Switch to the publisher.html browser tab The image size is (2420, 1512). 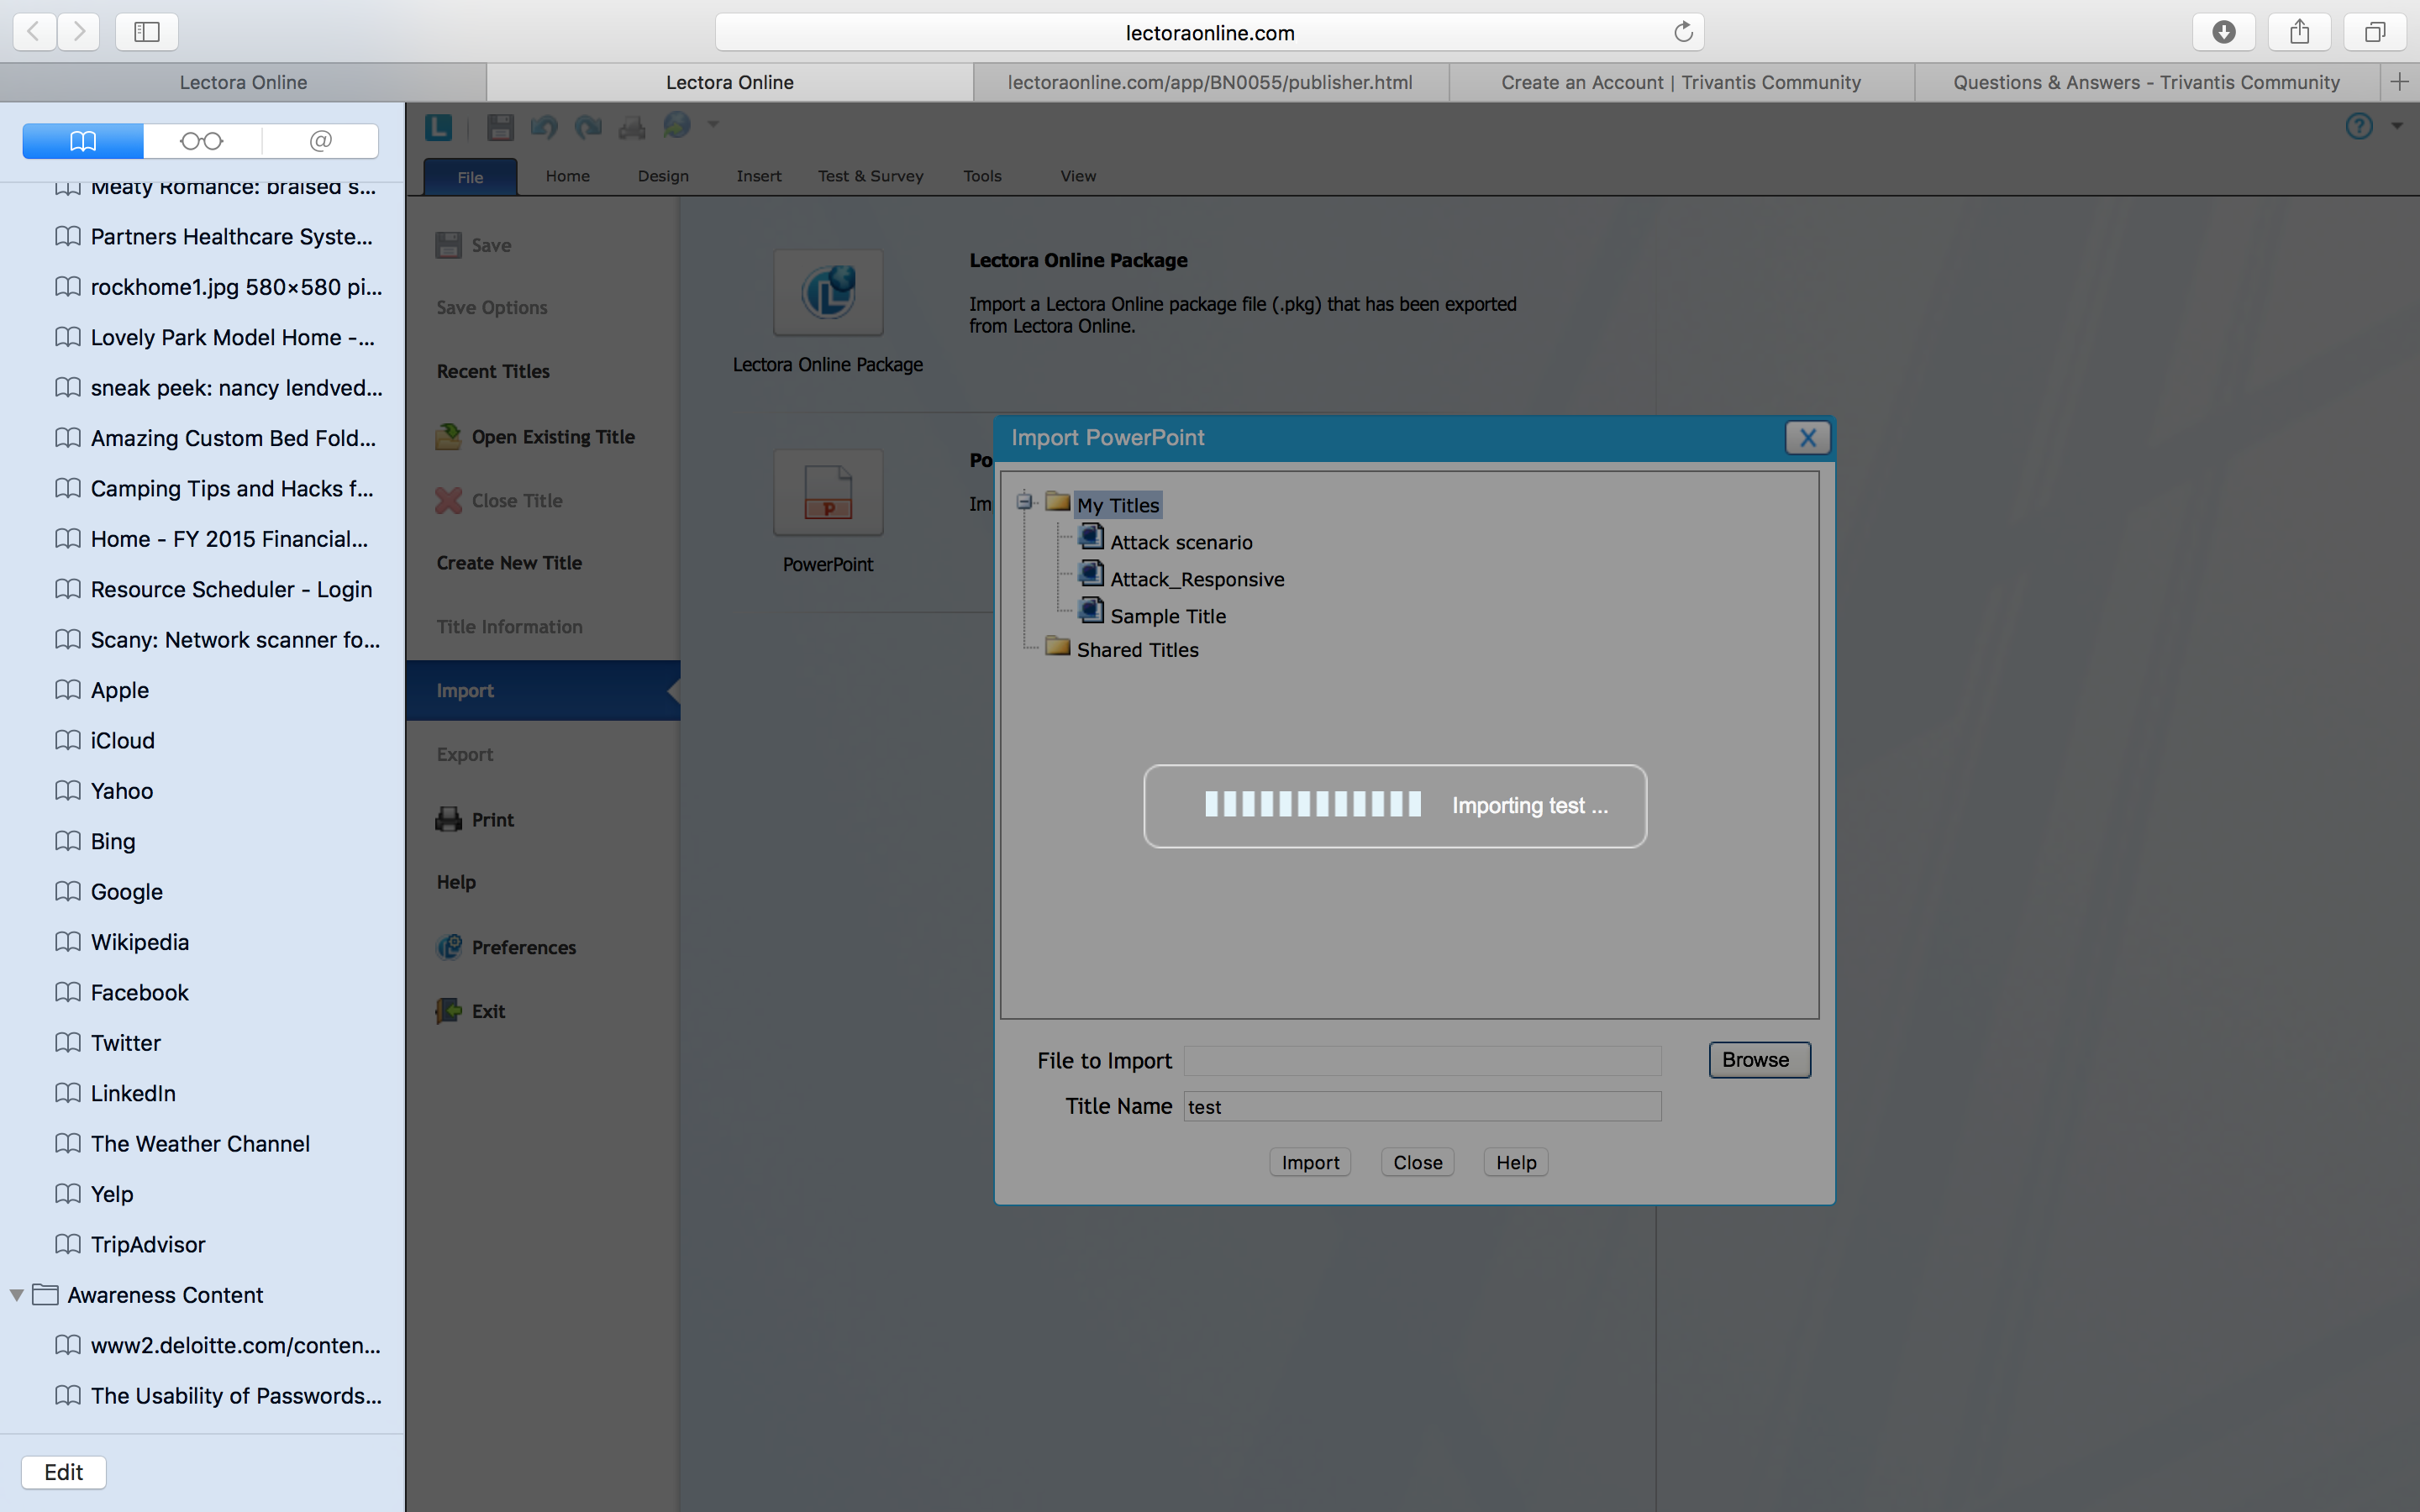click(1210, 82)
